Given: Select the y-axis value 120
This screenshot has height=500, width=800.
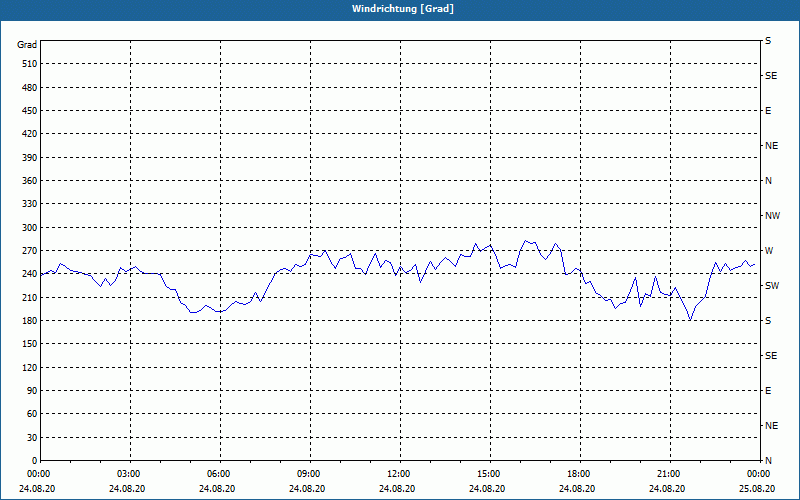Looking at the screenshot, I should 30,367.
